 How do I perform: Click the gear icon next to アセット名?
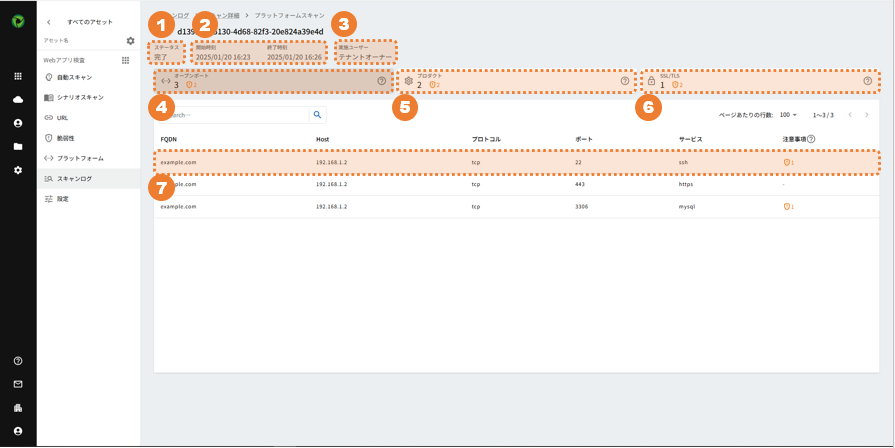click(131, 41)
